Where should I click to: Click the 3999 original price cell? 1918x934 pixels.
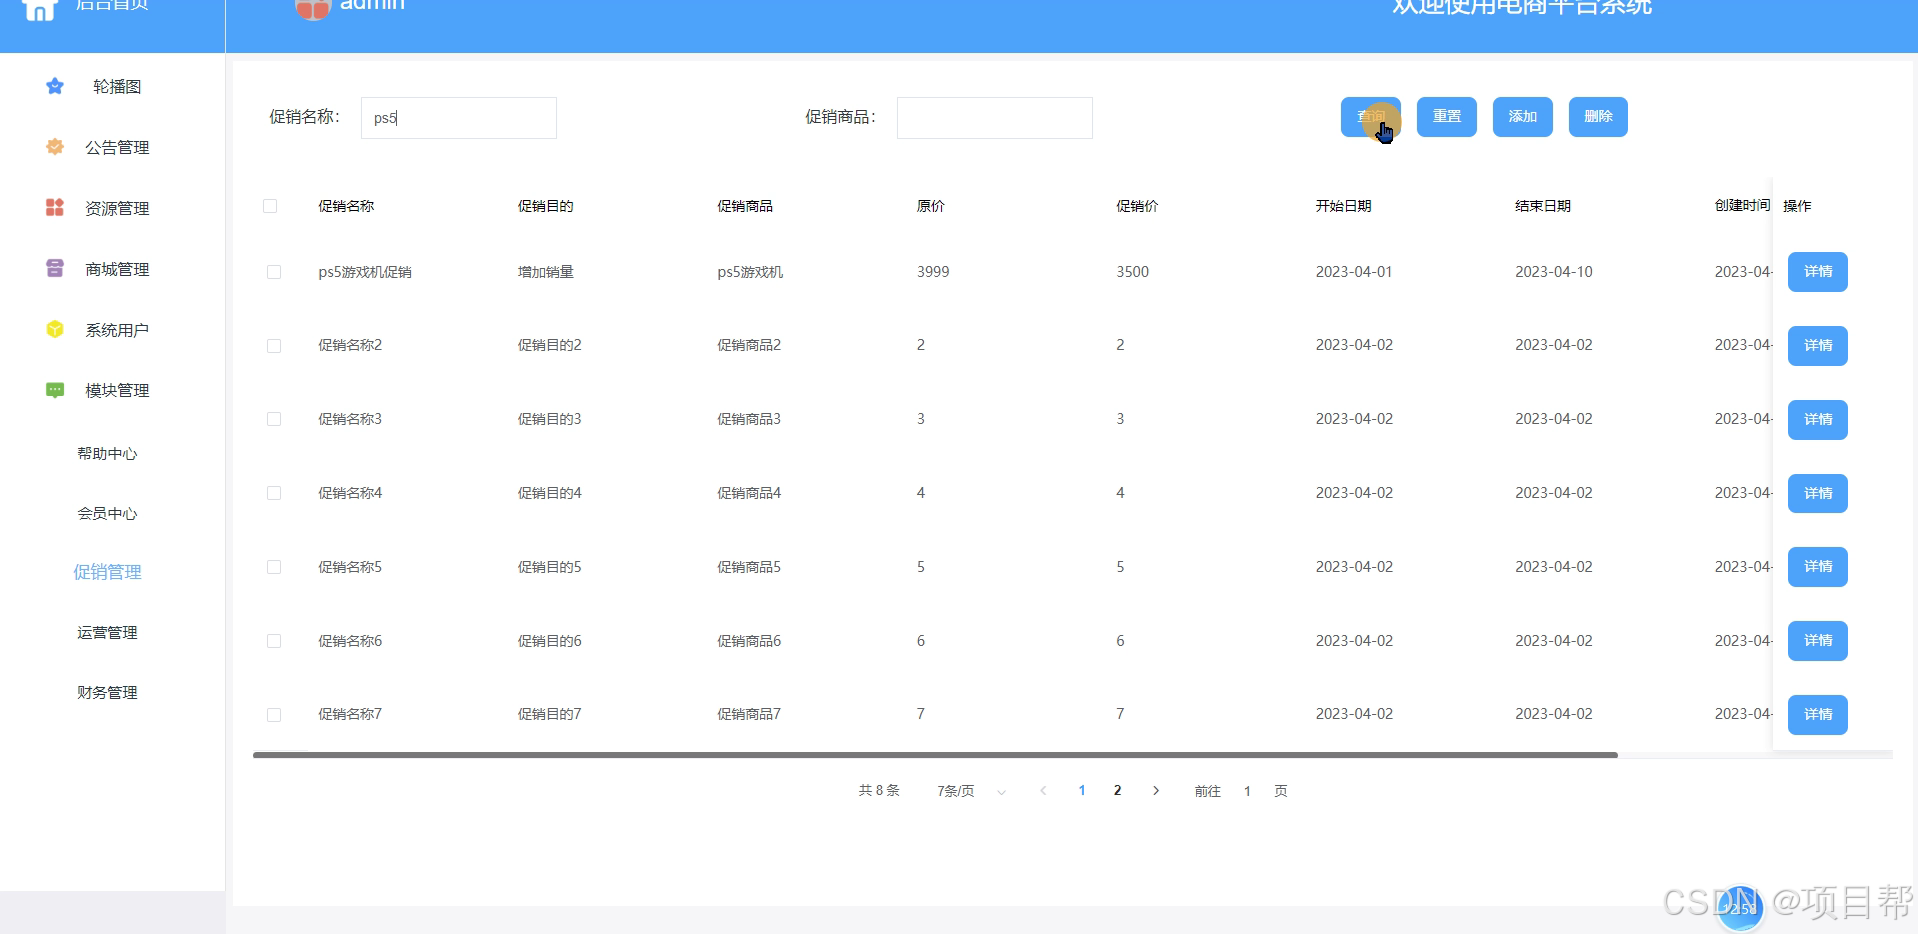(x=933, y=272)
